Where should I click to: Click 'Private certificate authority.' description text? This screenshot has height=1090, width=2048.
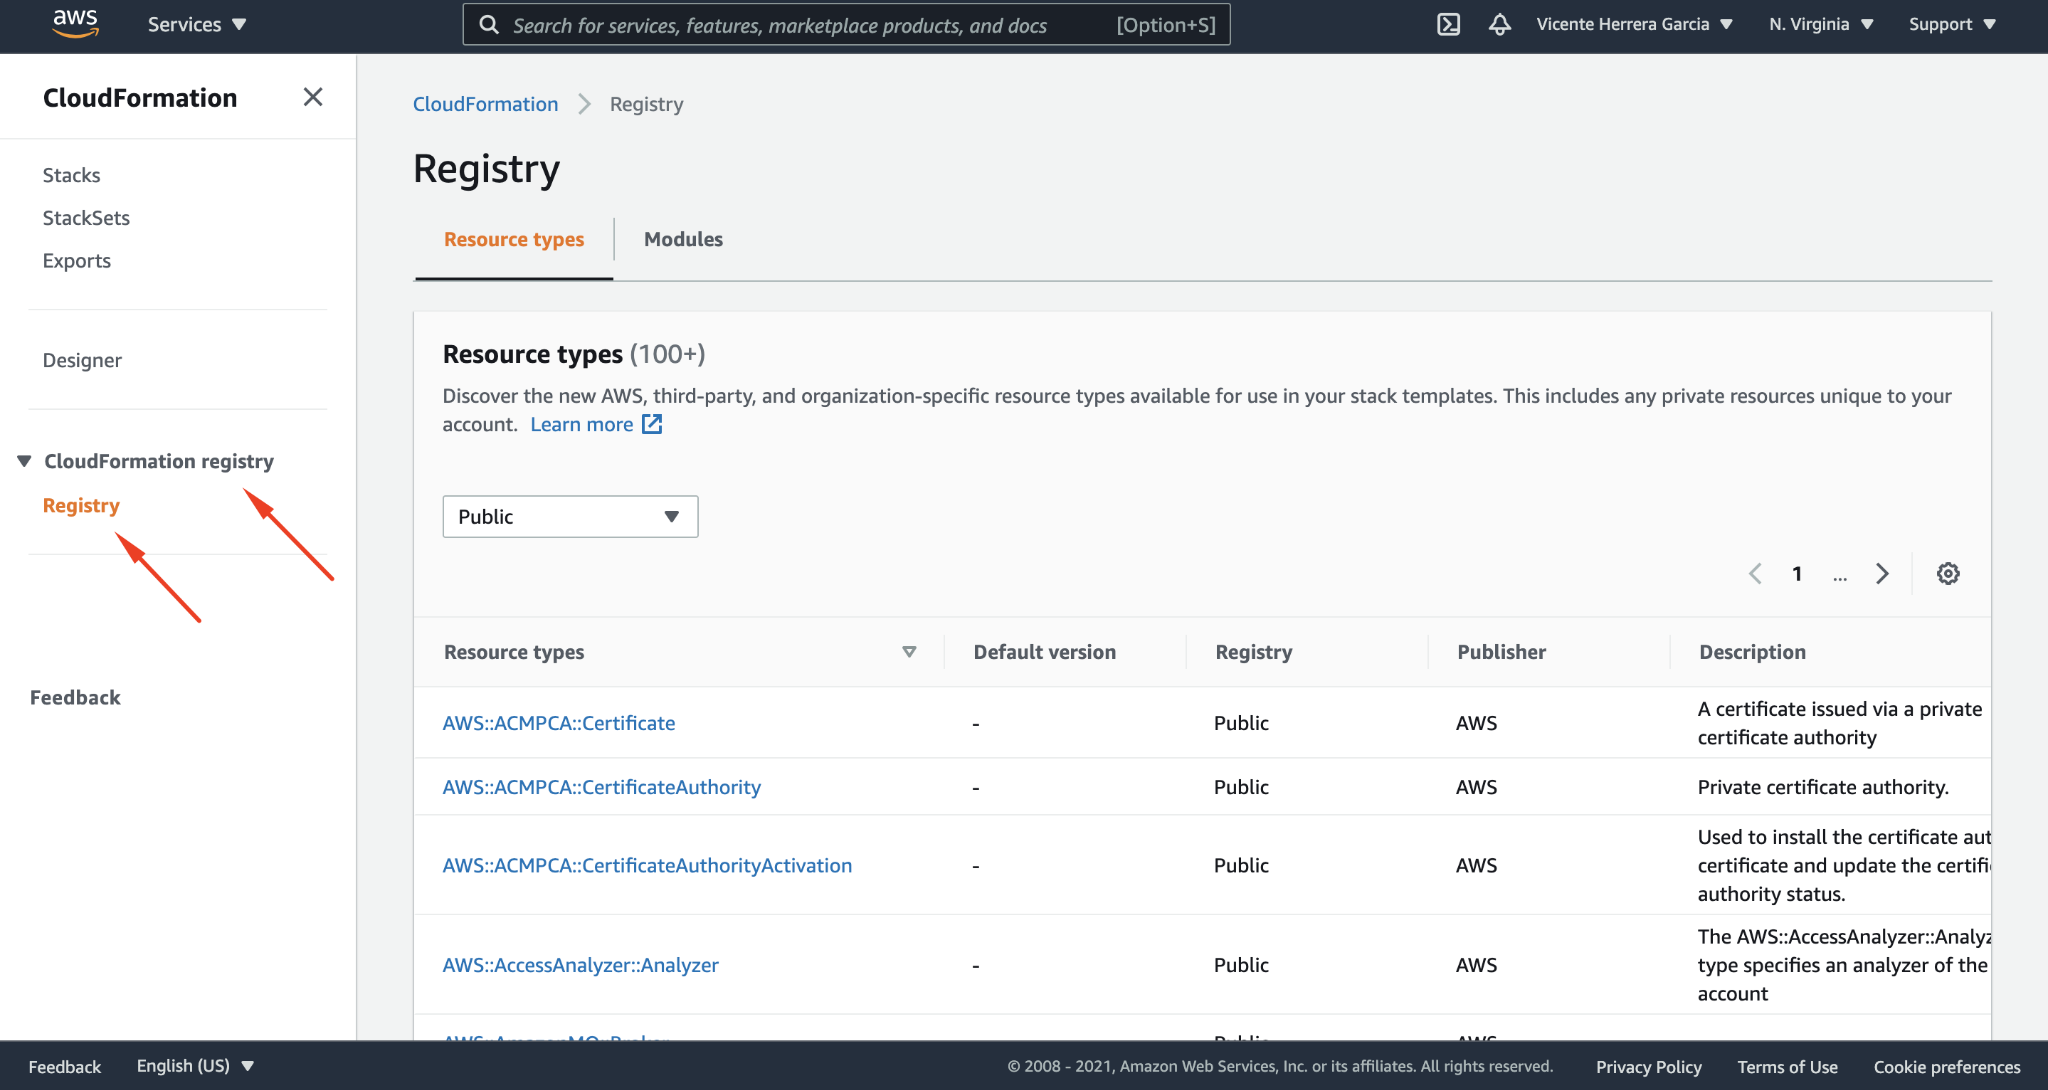(1823, 787)
